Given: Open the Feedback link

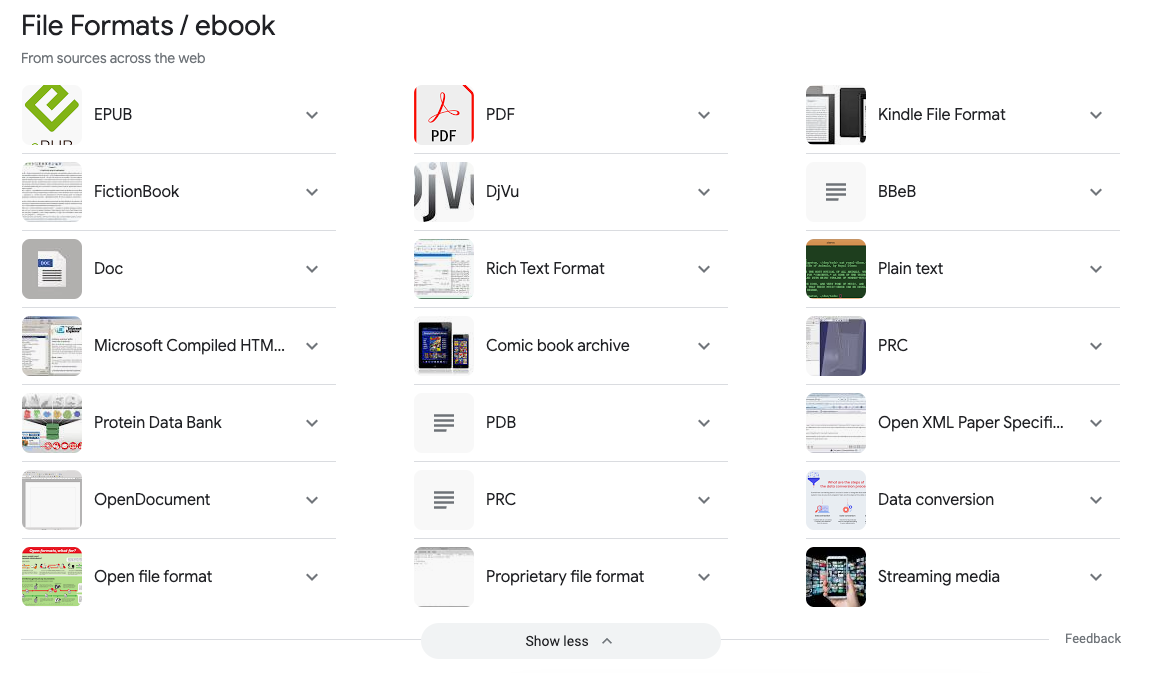Looking at the screenshot, I should [x=1092, y=638].
